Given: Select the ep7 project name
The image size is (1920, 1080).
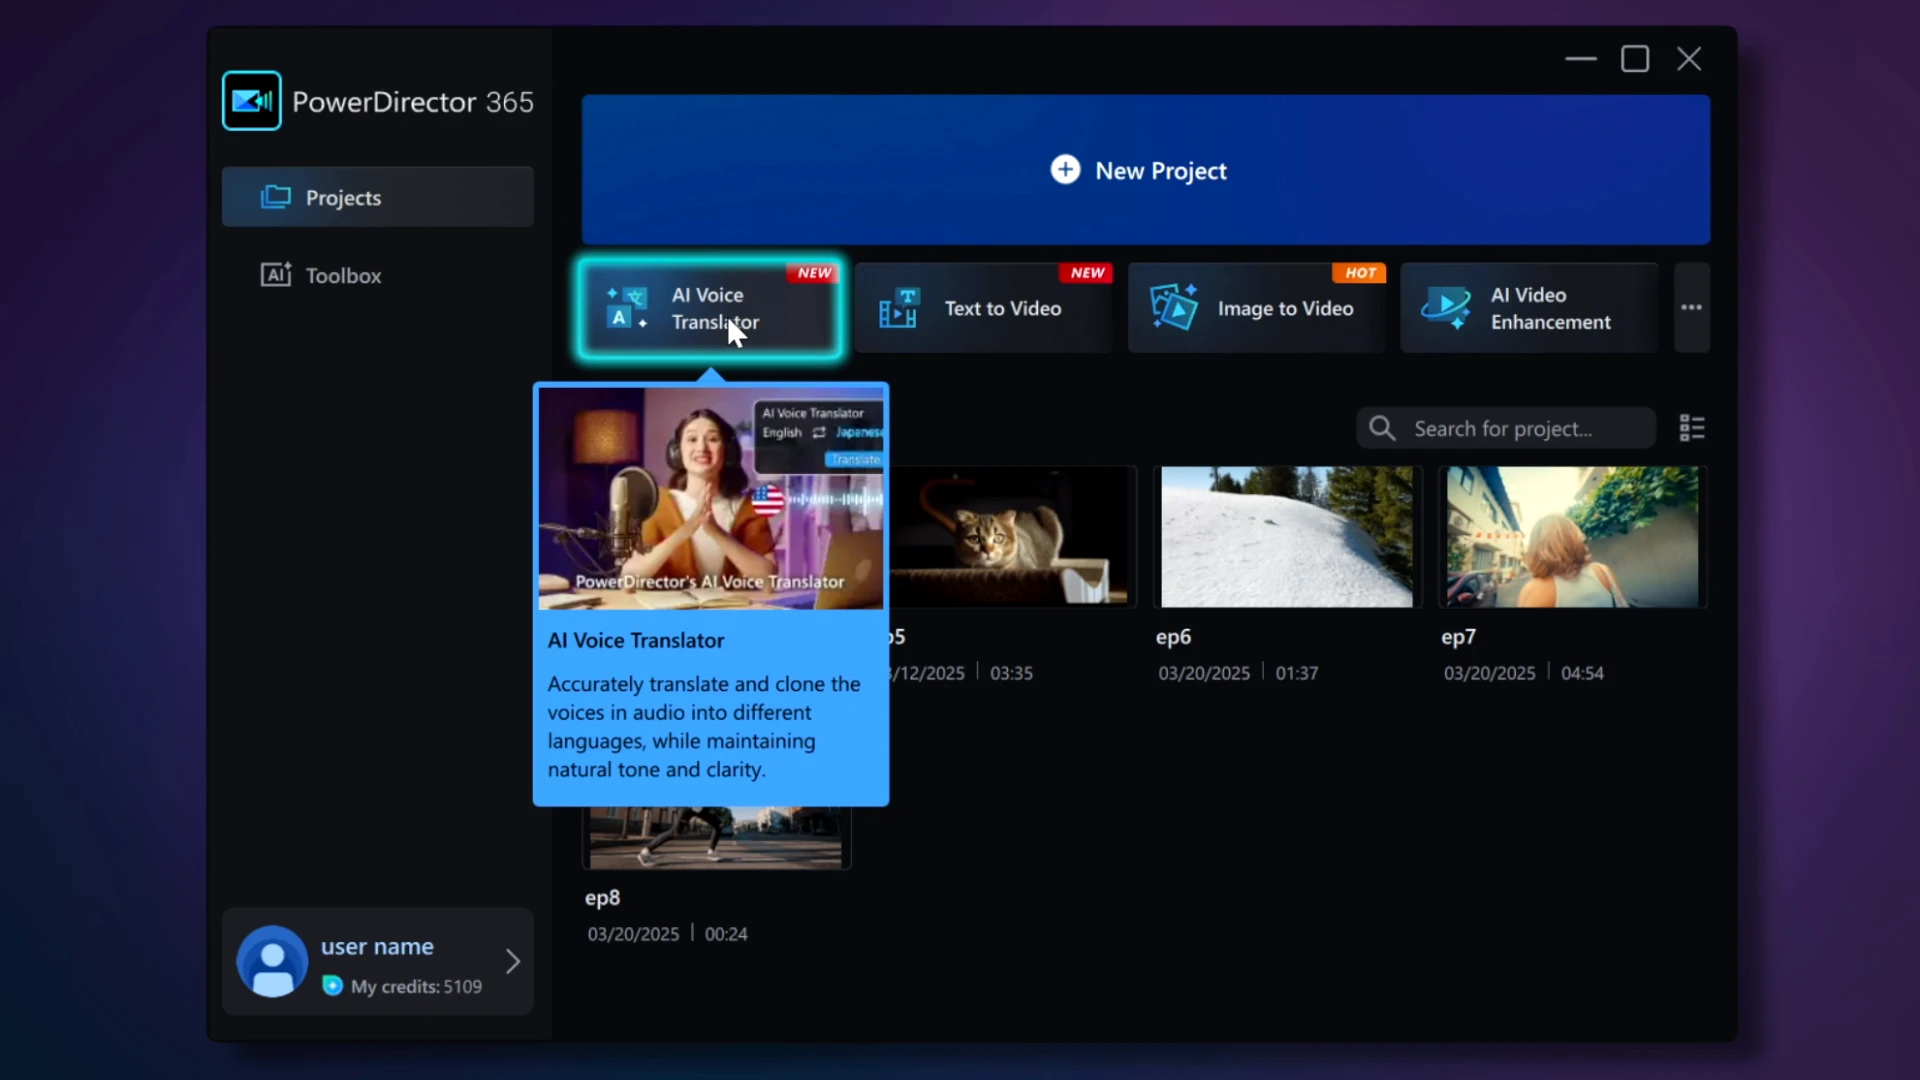Looking at the screenshot, I should click(x=1458, y=637).
